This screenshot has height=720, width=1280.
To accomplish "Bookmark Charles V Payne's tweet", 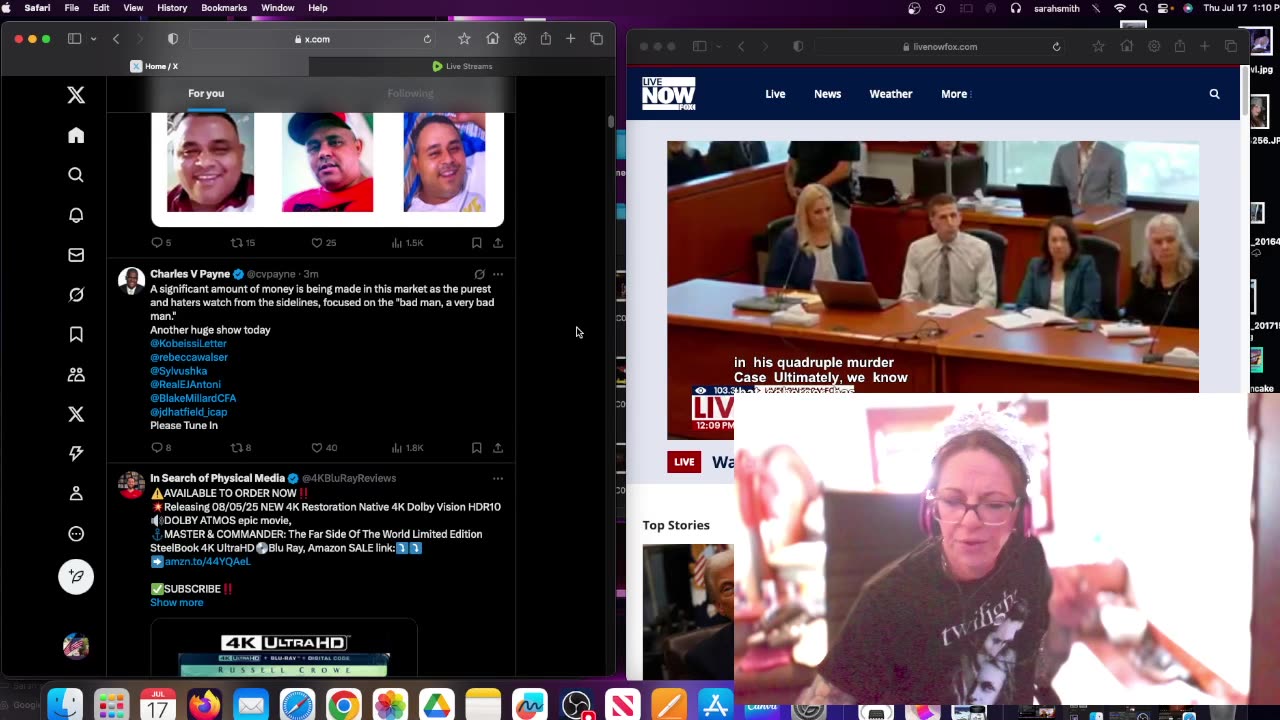I will tap(477, 448).
